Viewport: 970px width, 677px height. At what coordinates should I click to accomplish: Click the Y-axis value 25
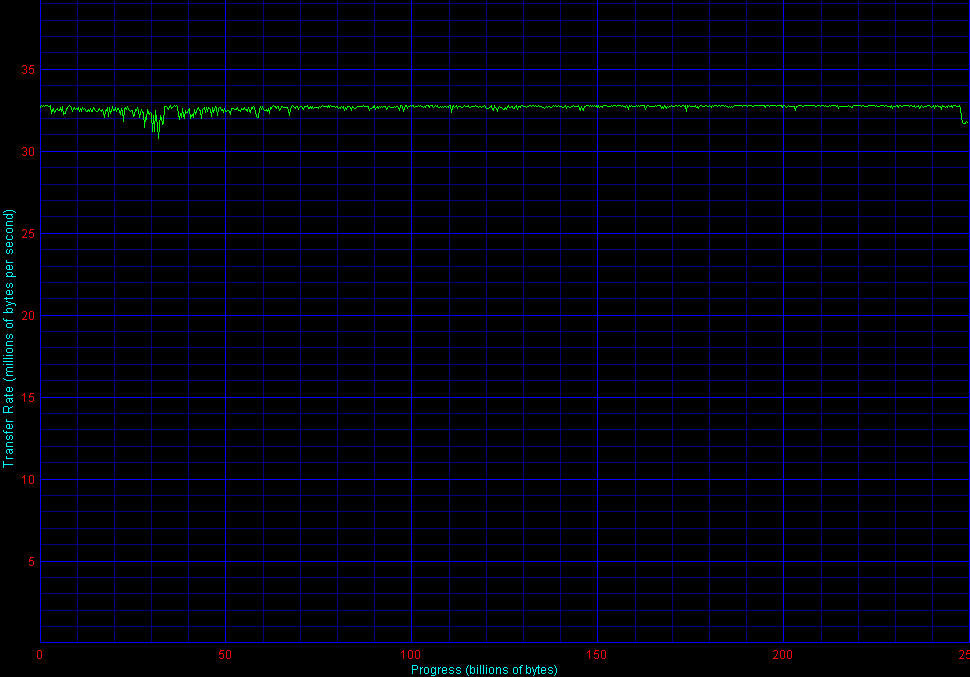click(x=28, y=234)
